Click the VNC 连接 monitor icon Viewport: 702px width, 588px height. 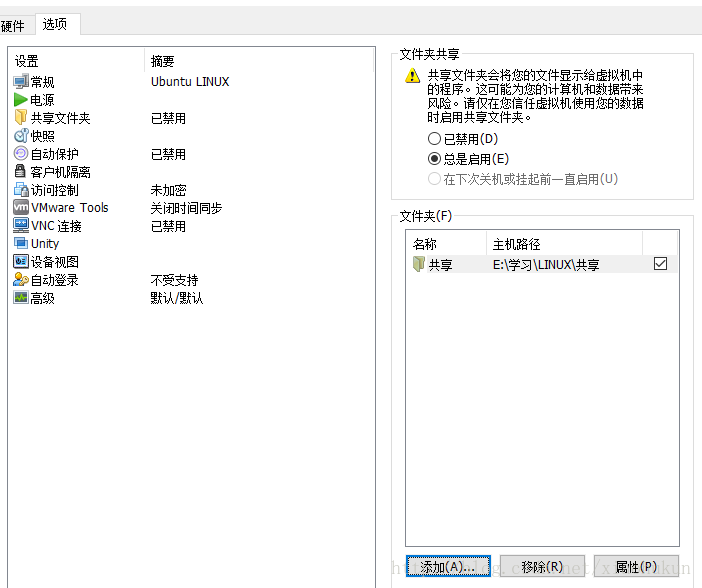21,225
